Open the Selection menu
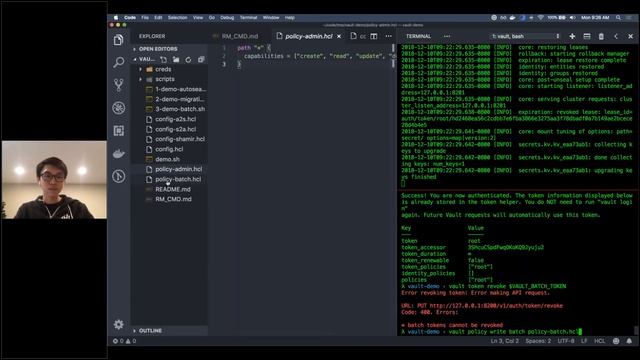The image size is (640, 360). coord(178,18)
